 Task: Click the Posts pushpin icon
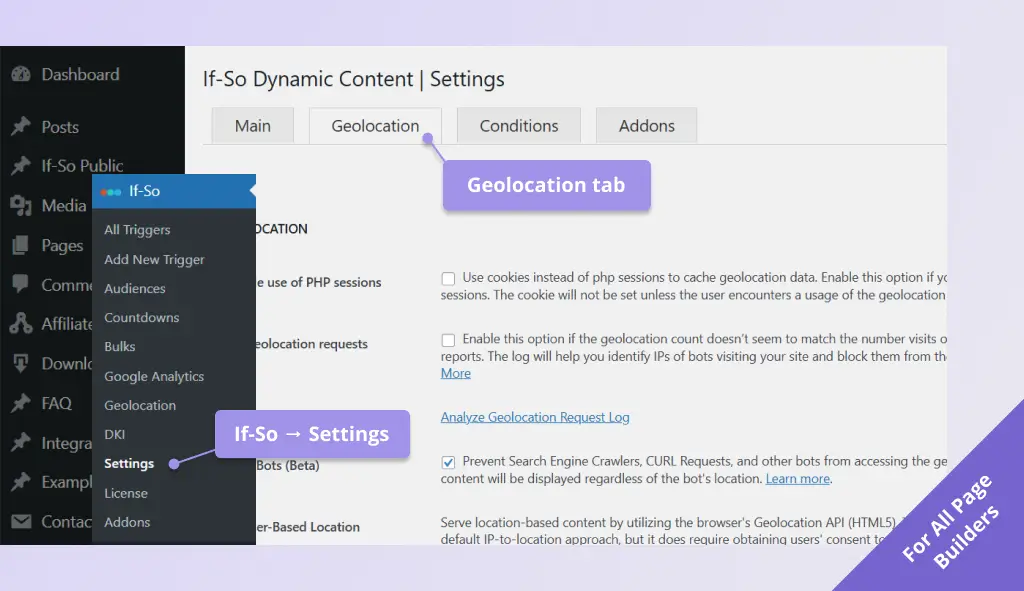(21, 127)
